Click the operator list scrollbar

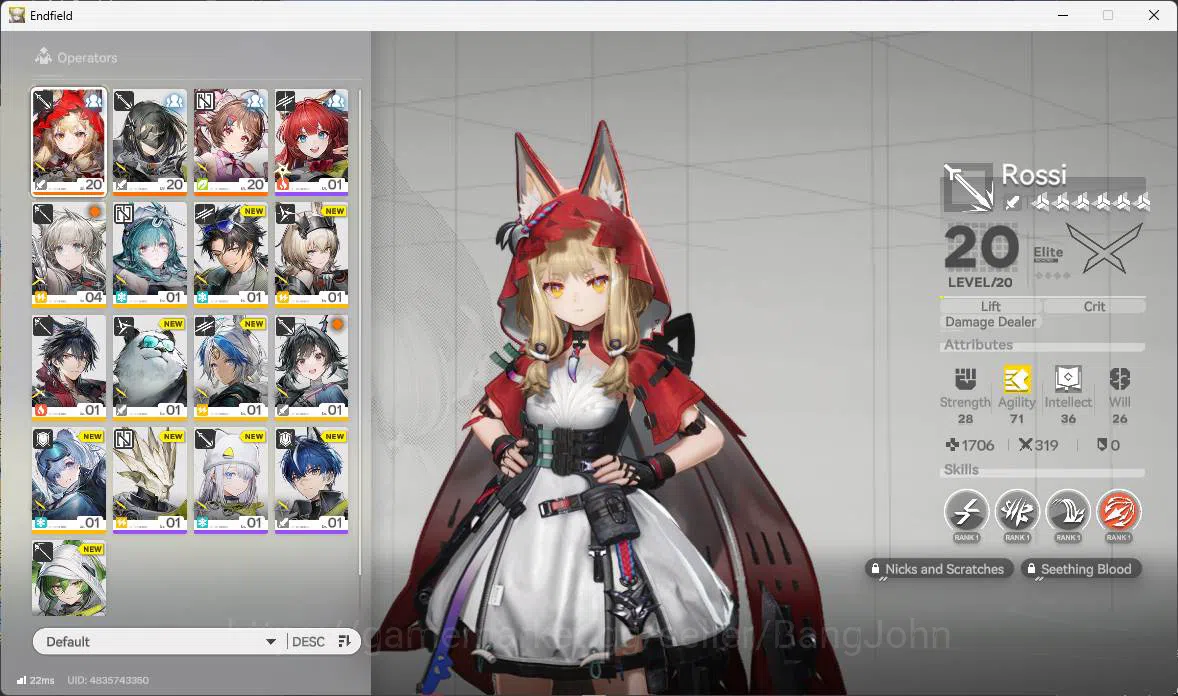pyautogui.click(x=361, y=331)
